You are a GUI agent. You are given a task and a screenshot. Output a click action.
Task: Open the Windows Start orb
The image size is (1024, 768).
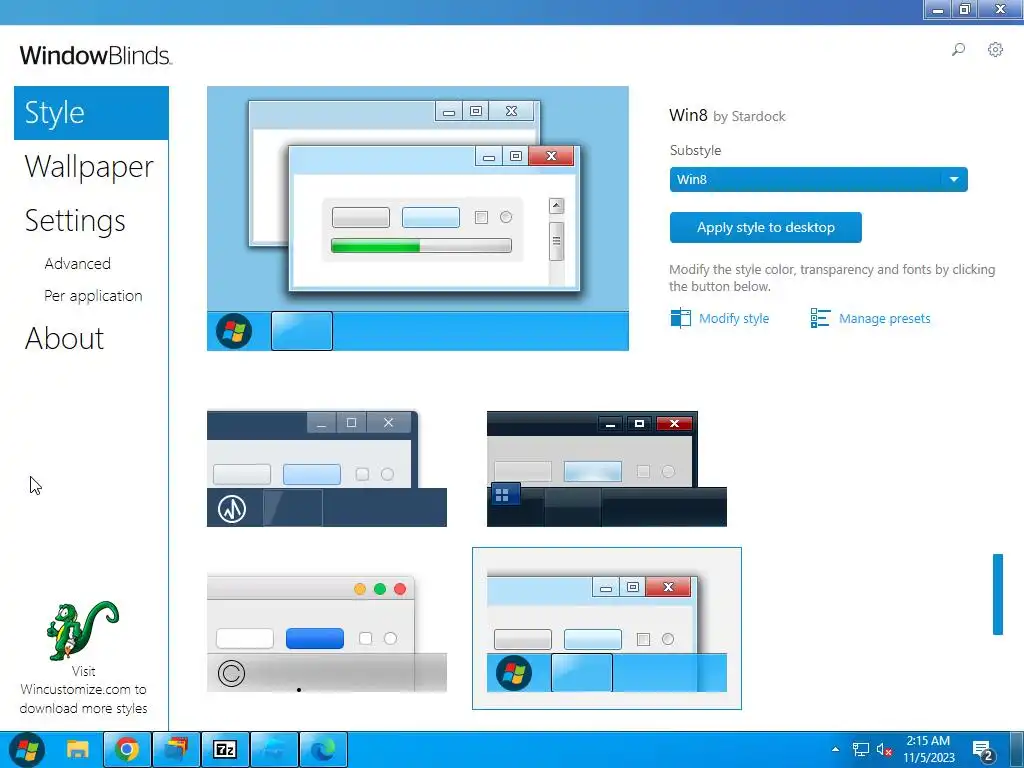click(x=26, y=749)
